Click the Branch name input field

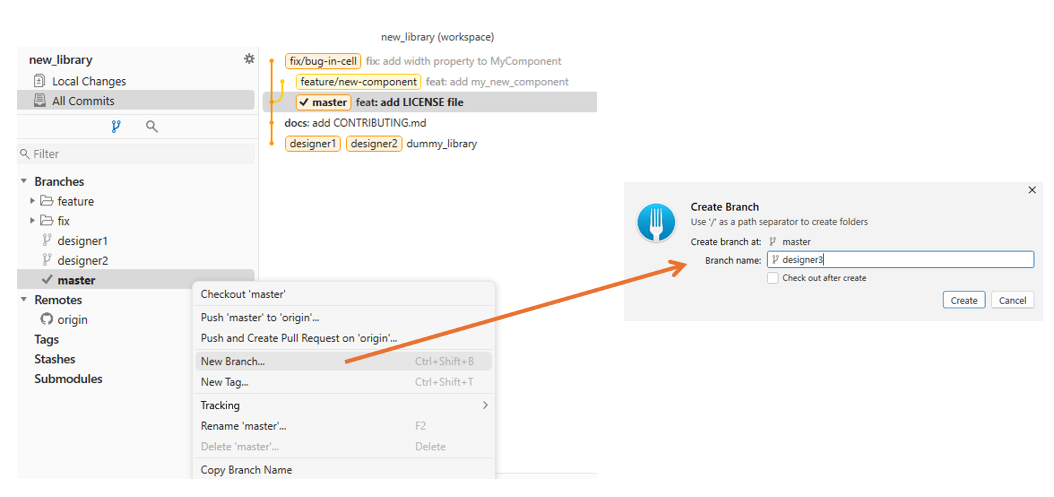click(x=900, y=260)
